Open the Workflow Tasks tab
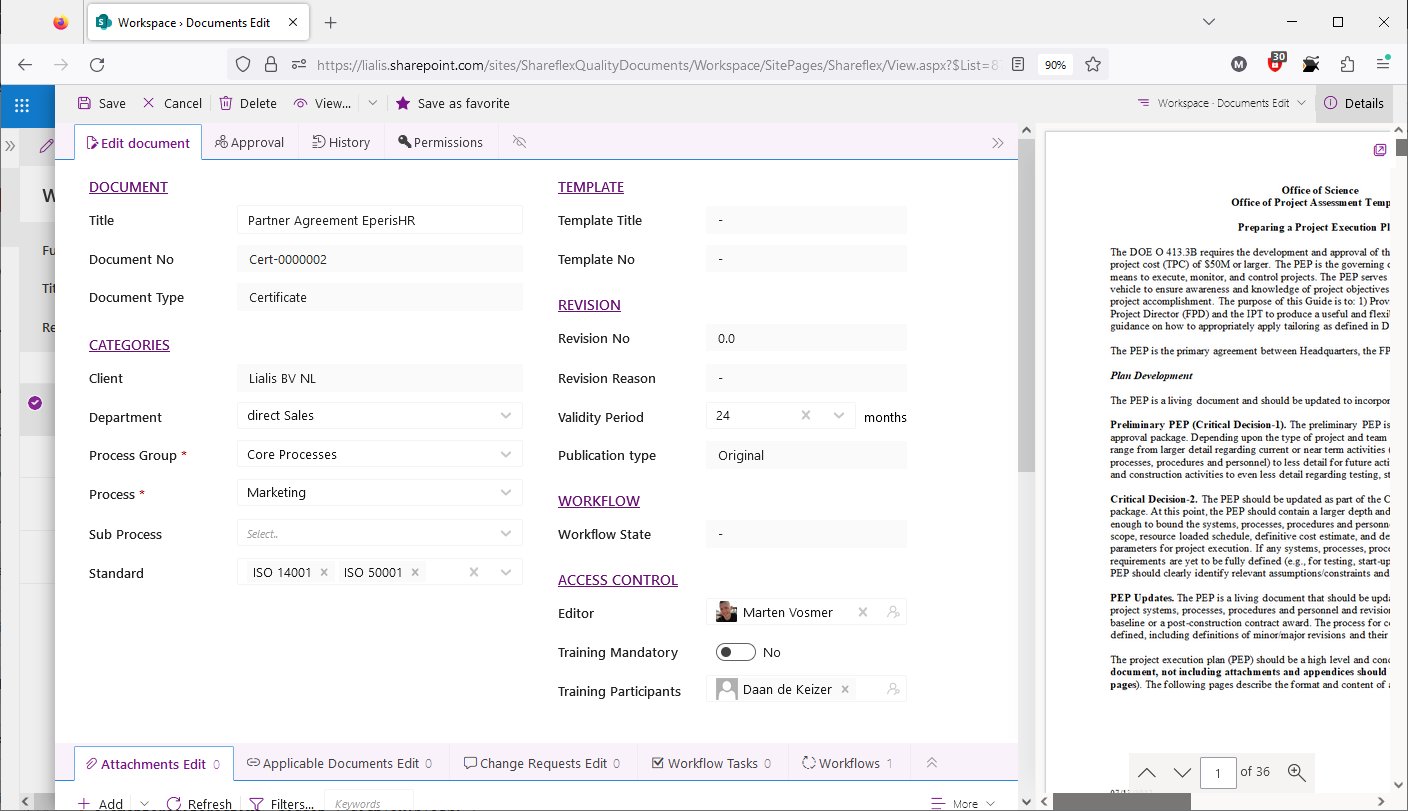The image size is (1408, 811). click(x=711, y=763)
